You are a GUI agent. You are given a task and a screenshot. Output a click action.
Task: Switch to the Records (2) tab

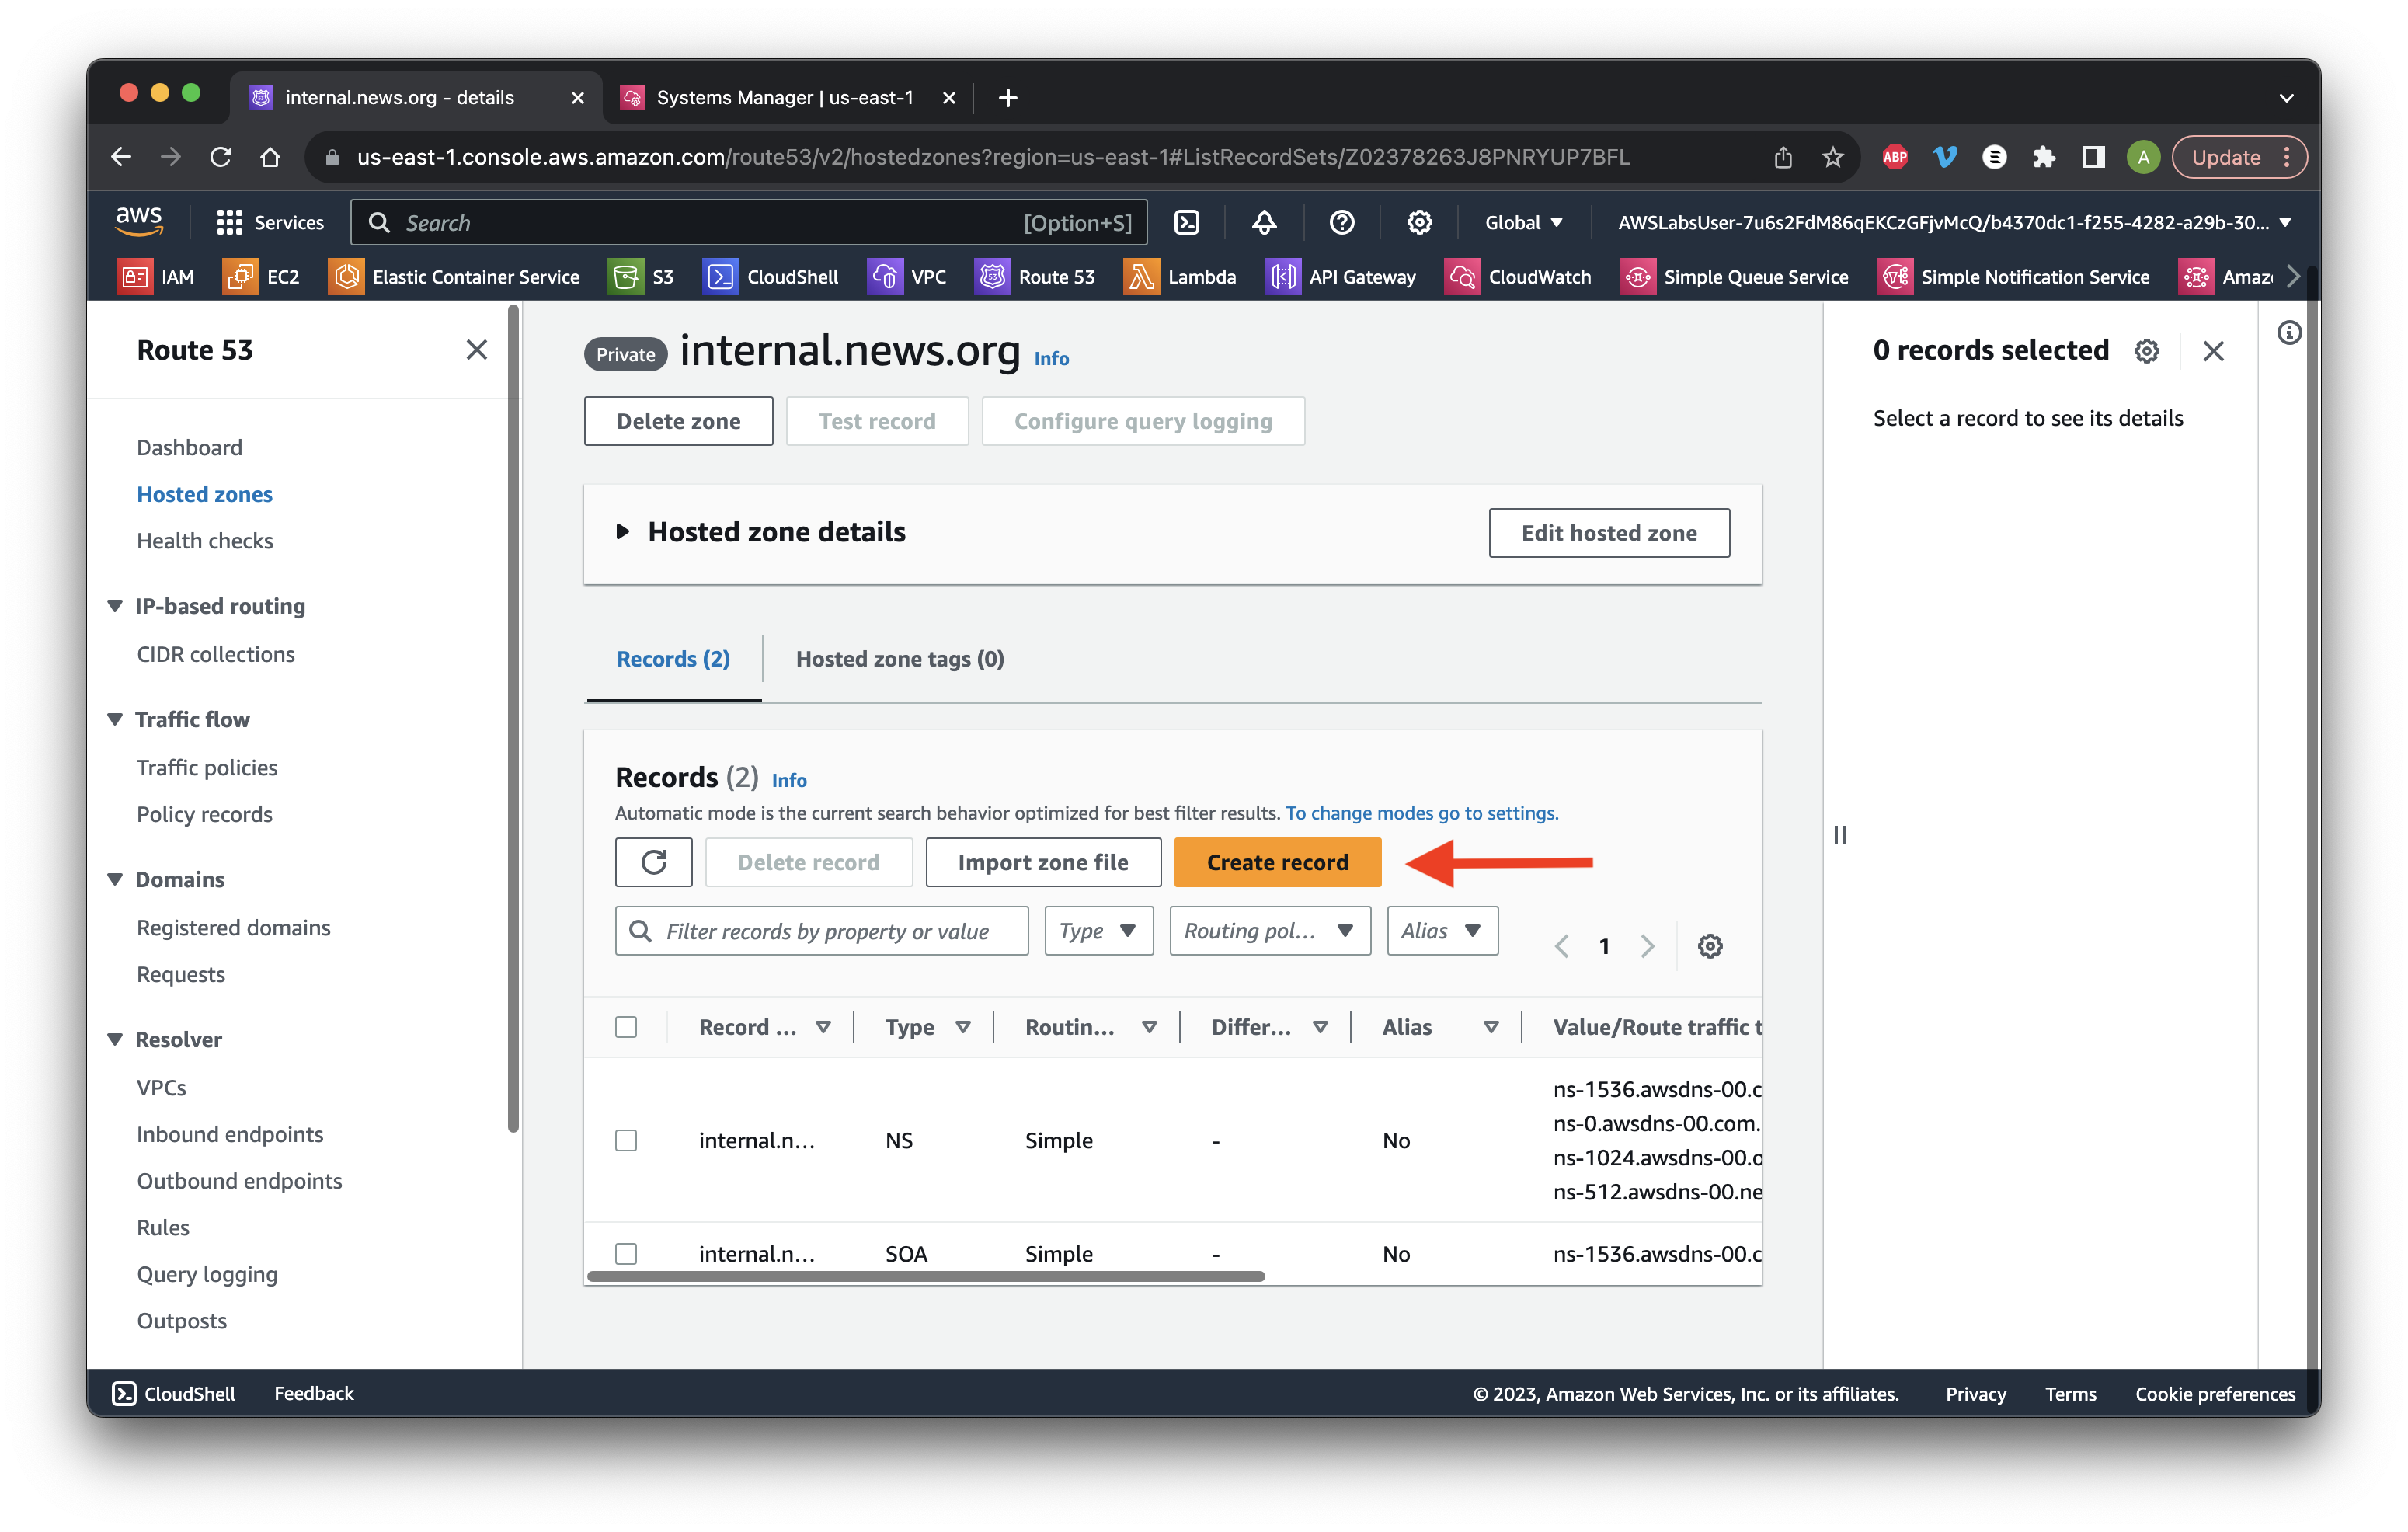(673, 659)
